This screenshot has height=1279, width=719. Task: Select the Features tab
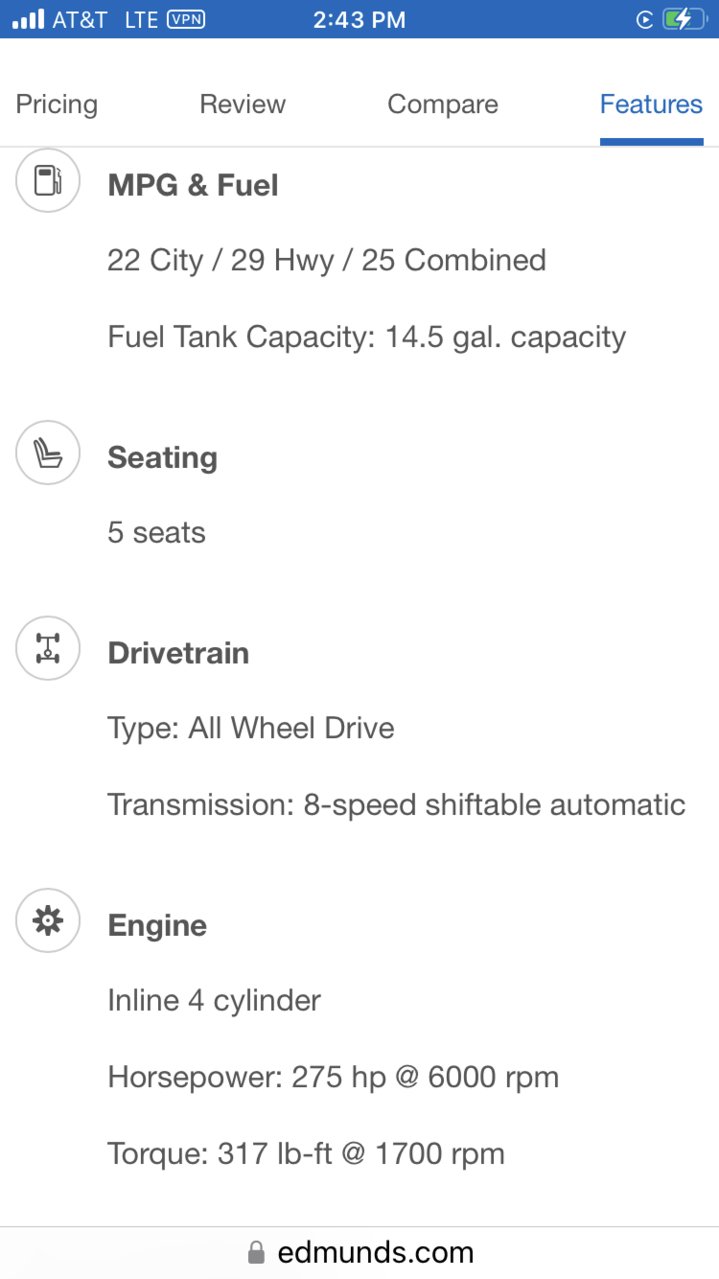click(651, 104)
